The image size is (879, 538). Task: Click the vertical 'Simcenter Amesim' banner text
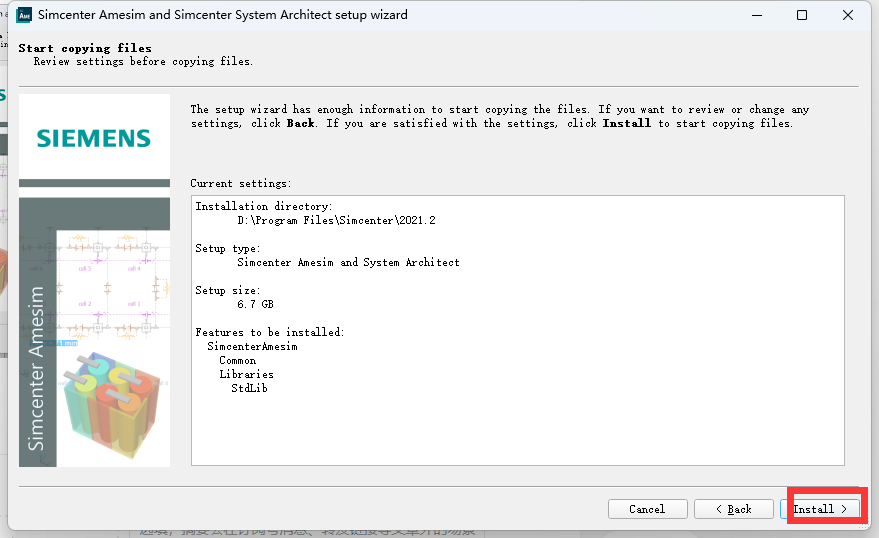[36, 368]
